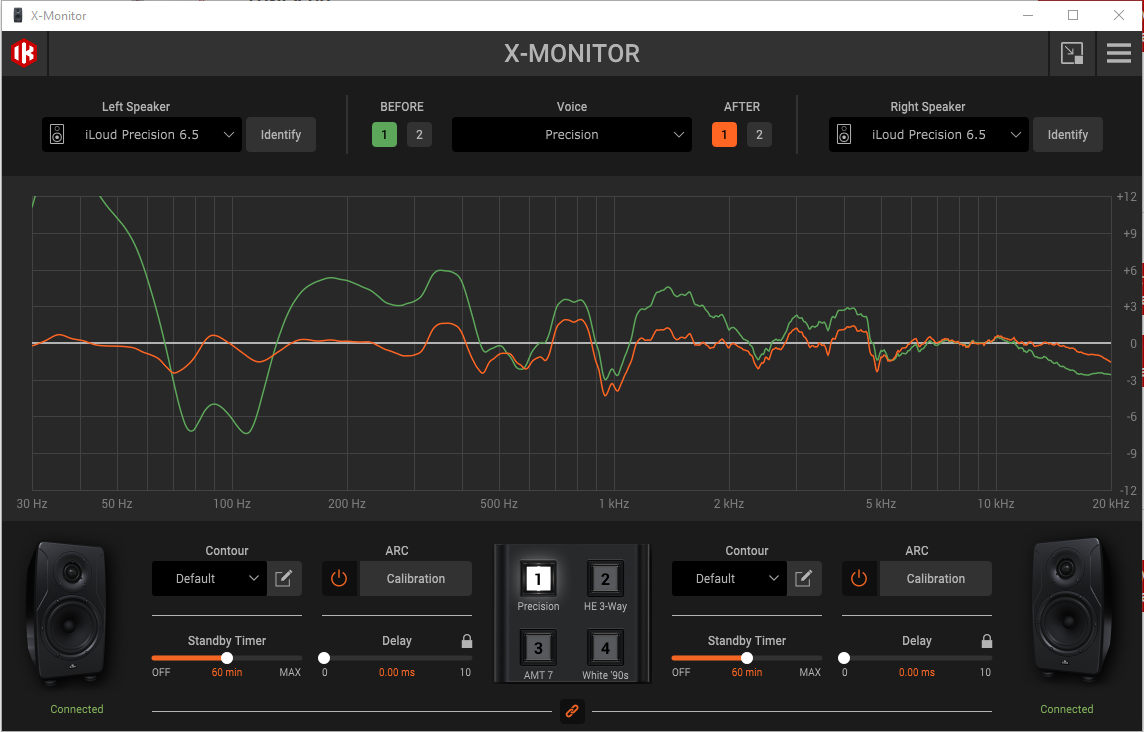The height and width of the screenshot is (732, 1144).
Task: Maximize the X-Monitor window
Action: click(x=1073, y=15)
